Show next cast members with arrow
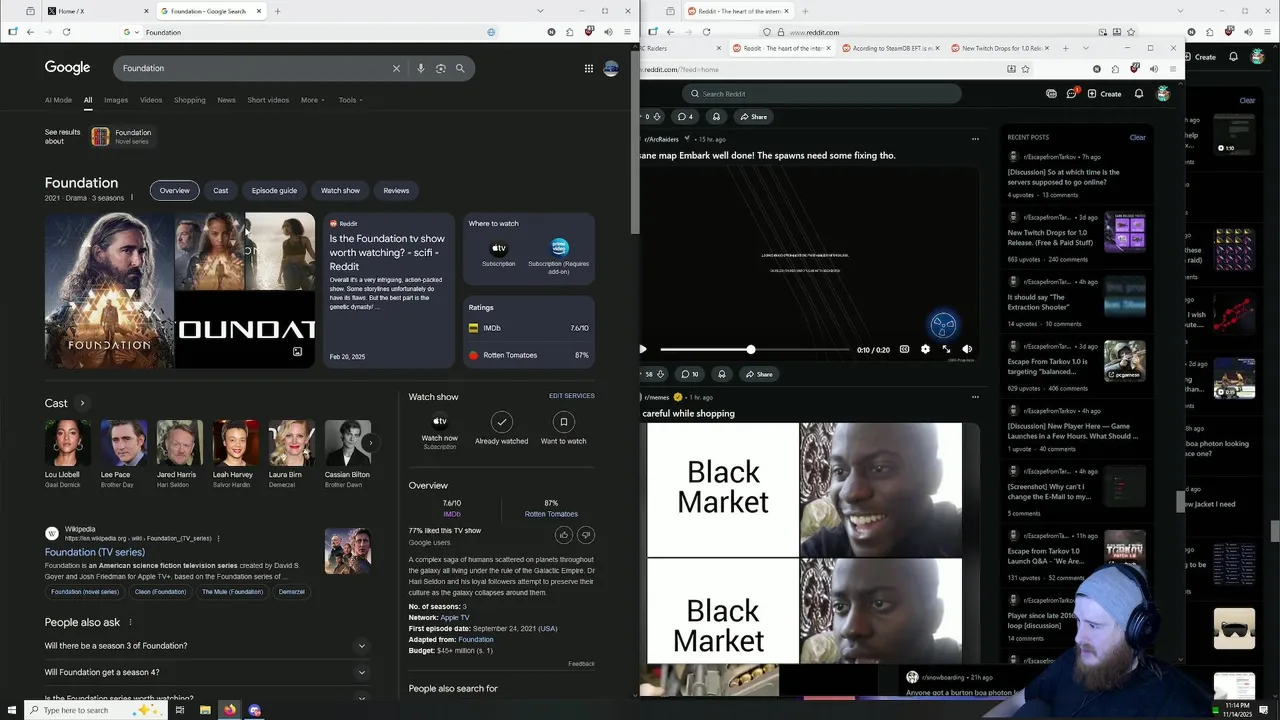Screen dimensions: 1280x720 pyautogui.click(x=370, y=442)
